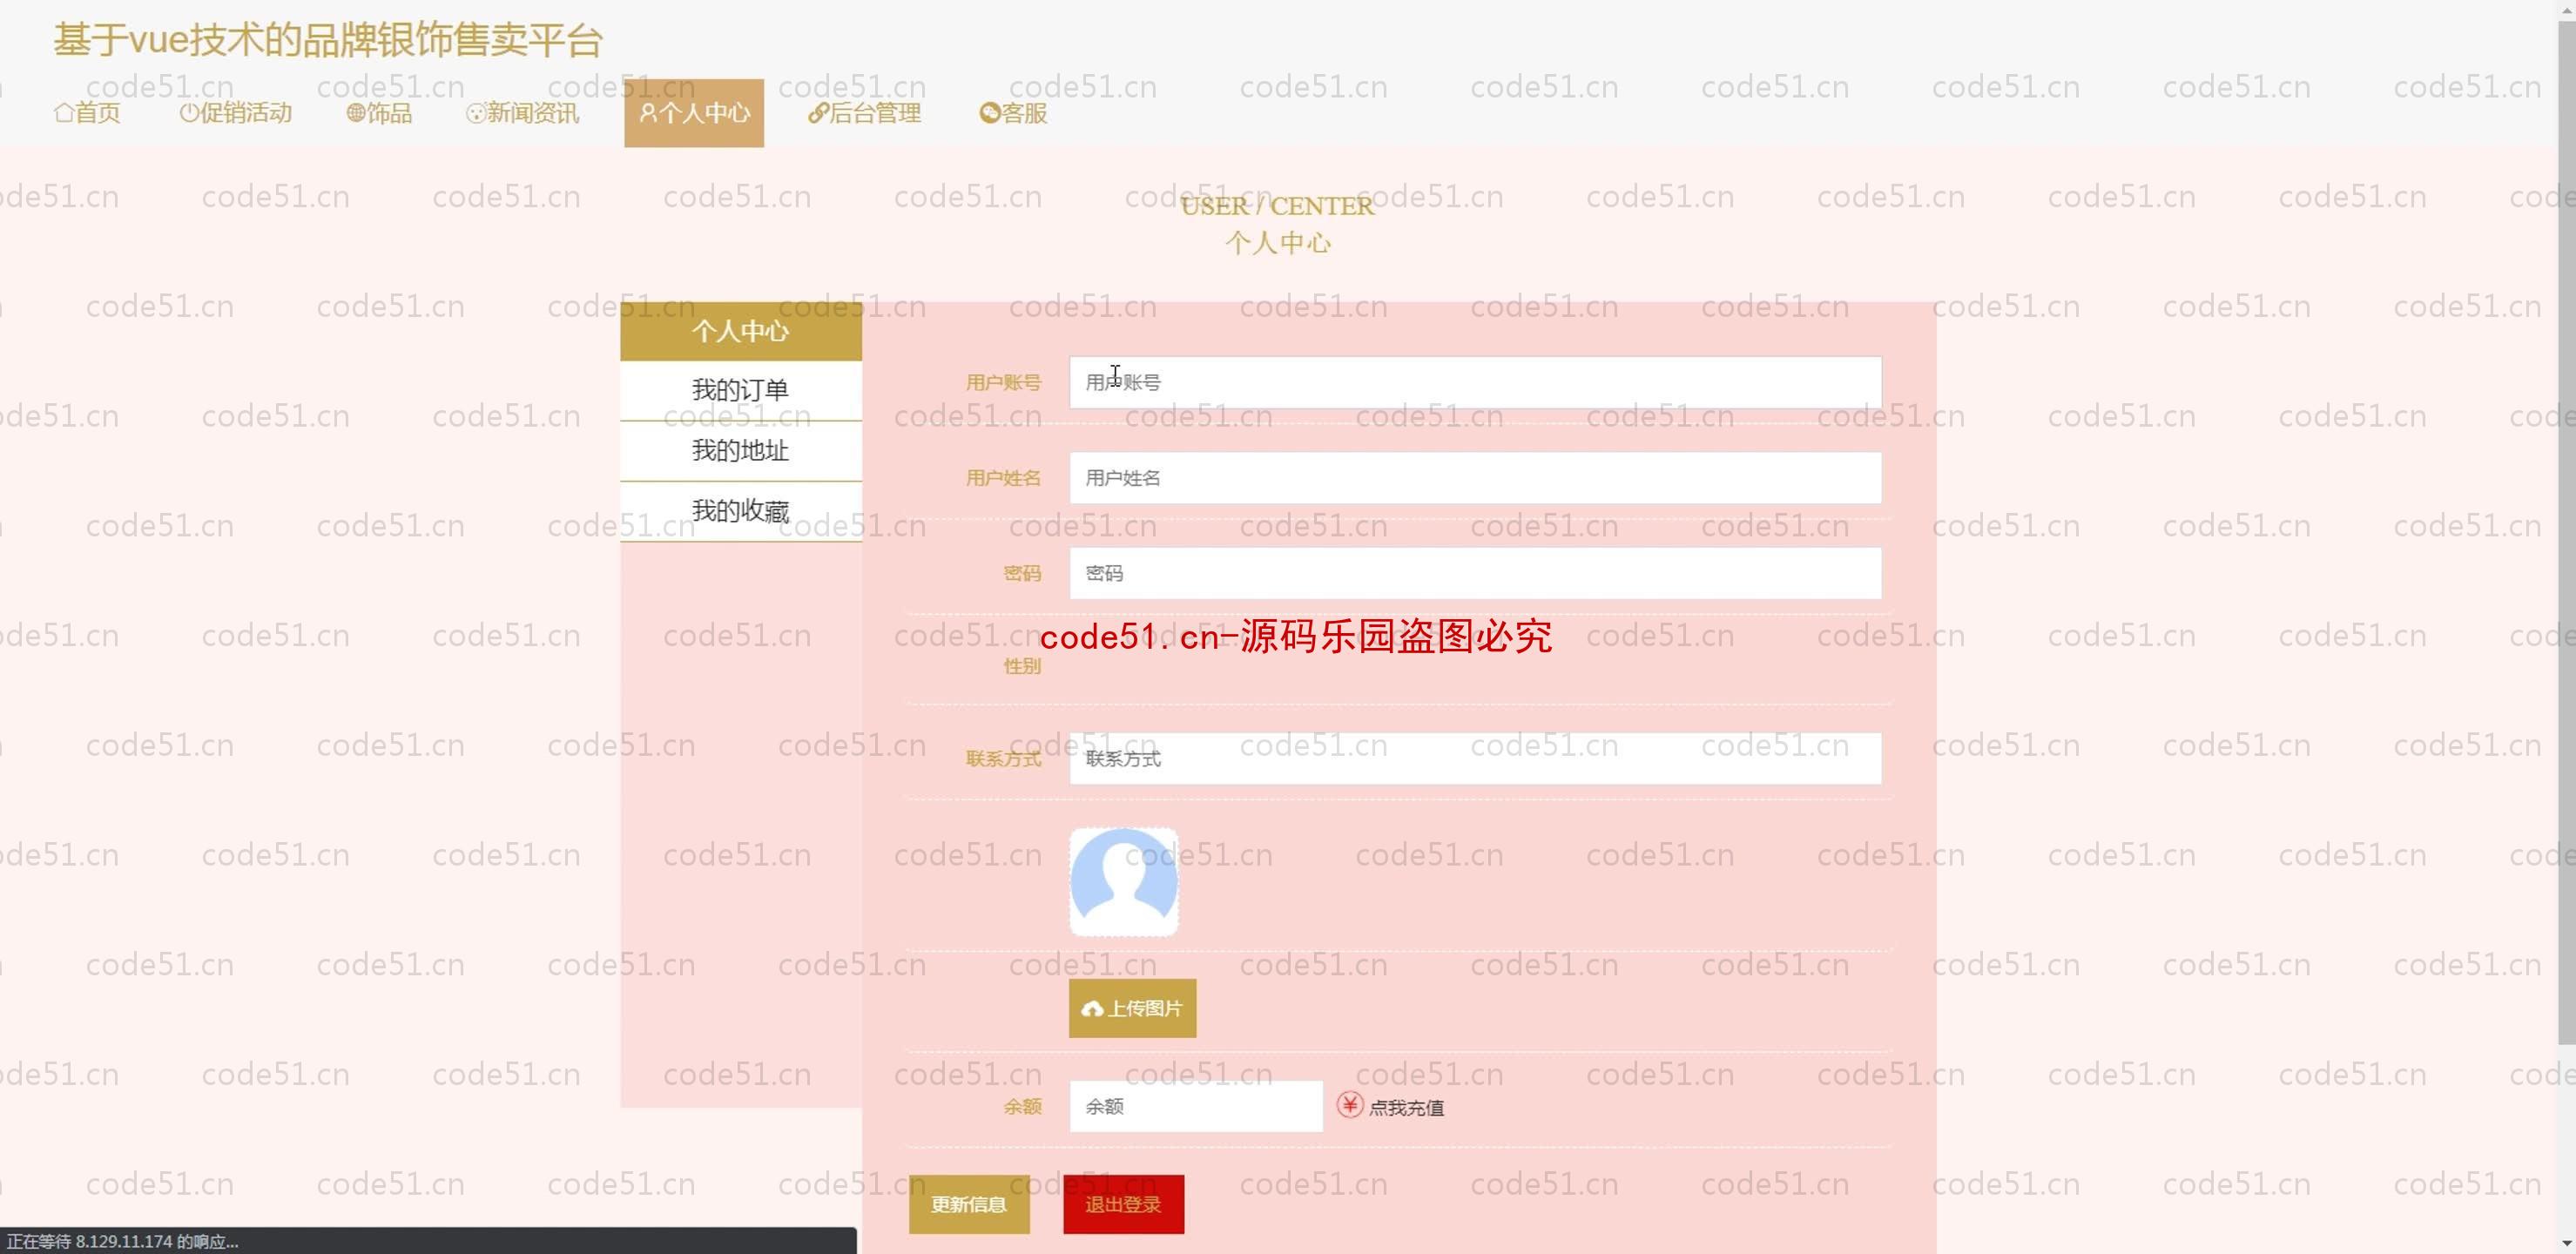Click the avatar placeholder image

coord(1124,882)
